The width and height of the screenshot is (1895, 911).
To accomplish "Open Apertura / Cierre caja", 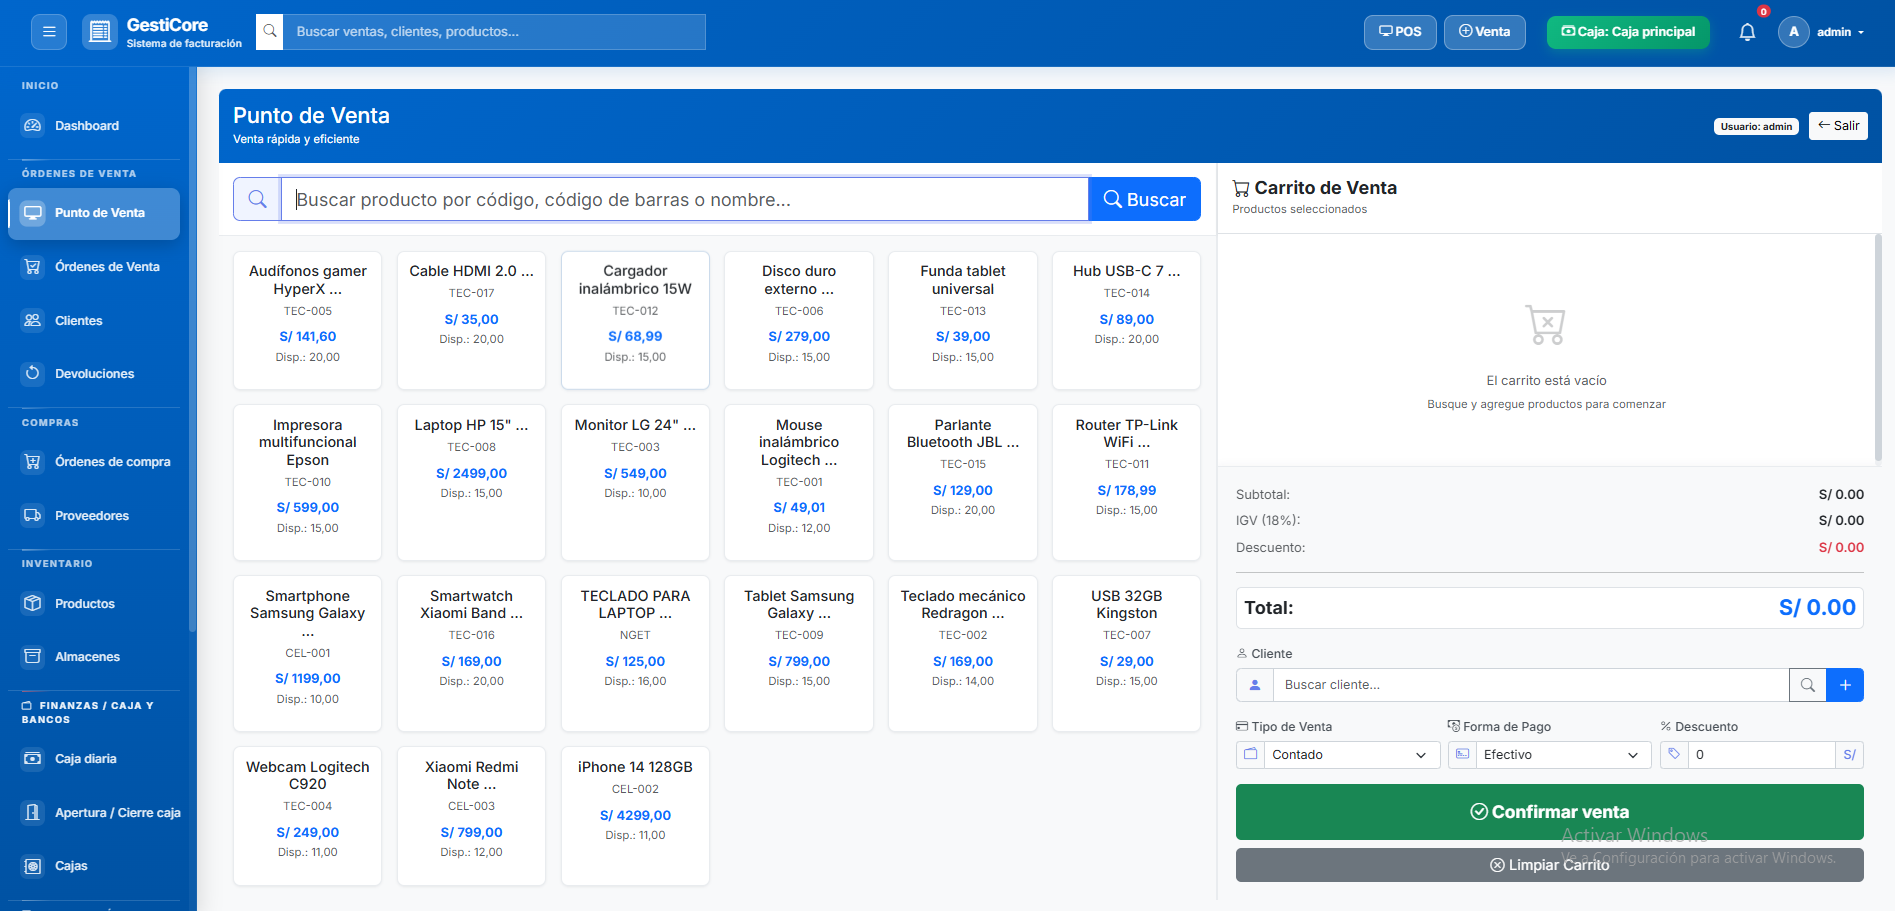I will pos(94,813).
